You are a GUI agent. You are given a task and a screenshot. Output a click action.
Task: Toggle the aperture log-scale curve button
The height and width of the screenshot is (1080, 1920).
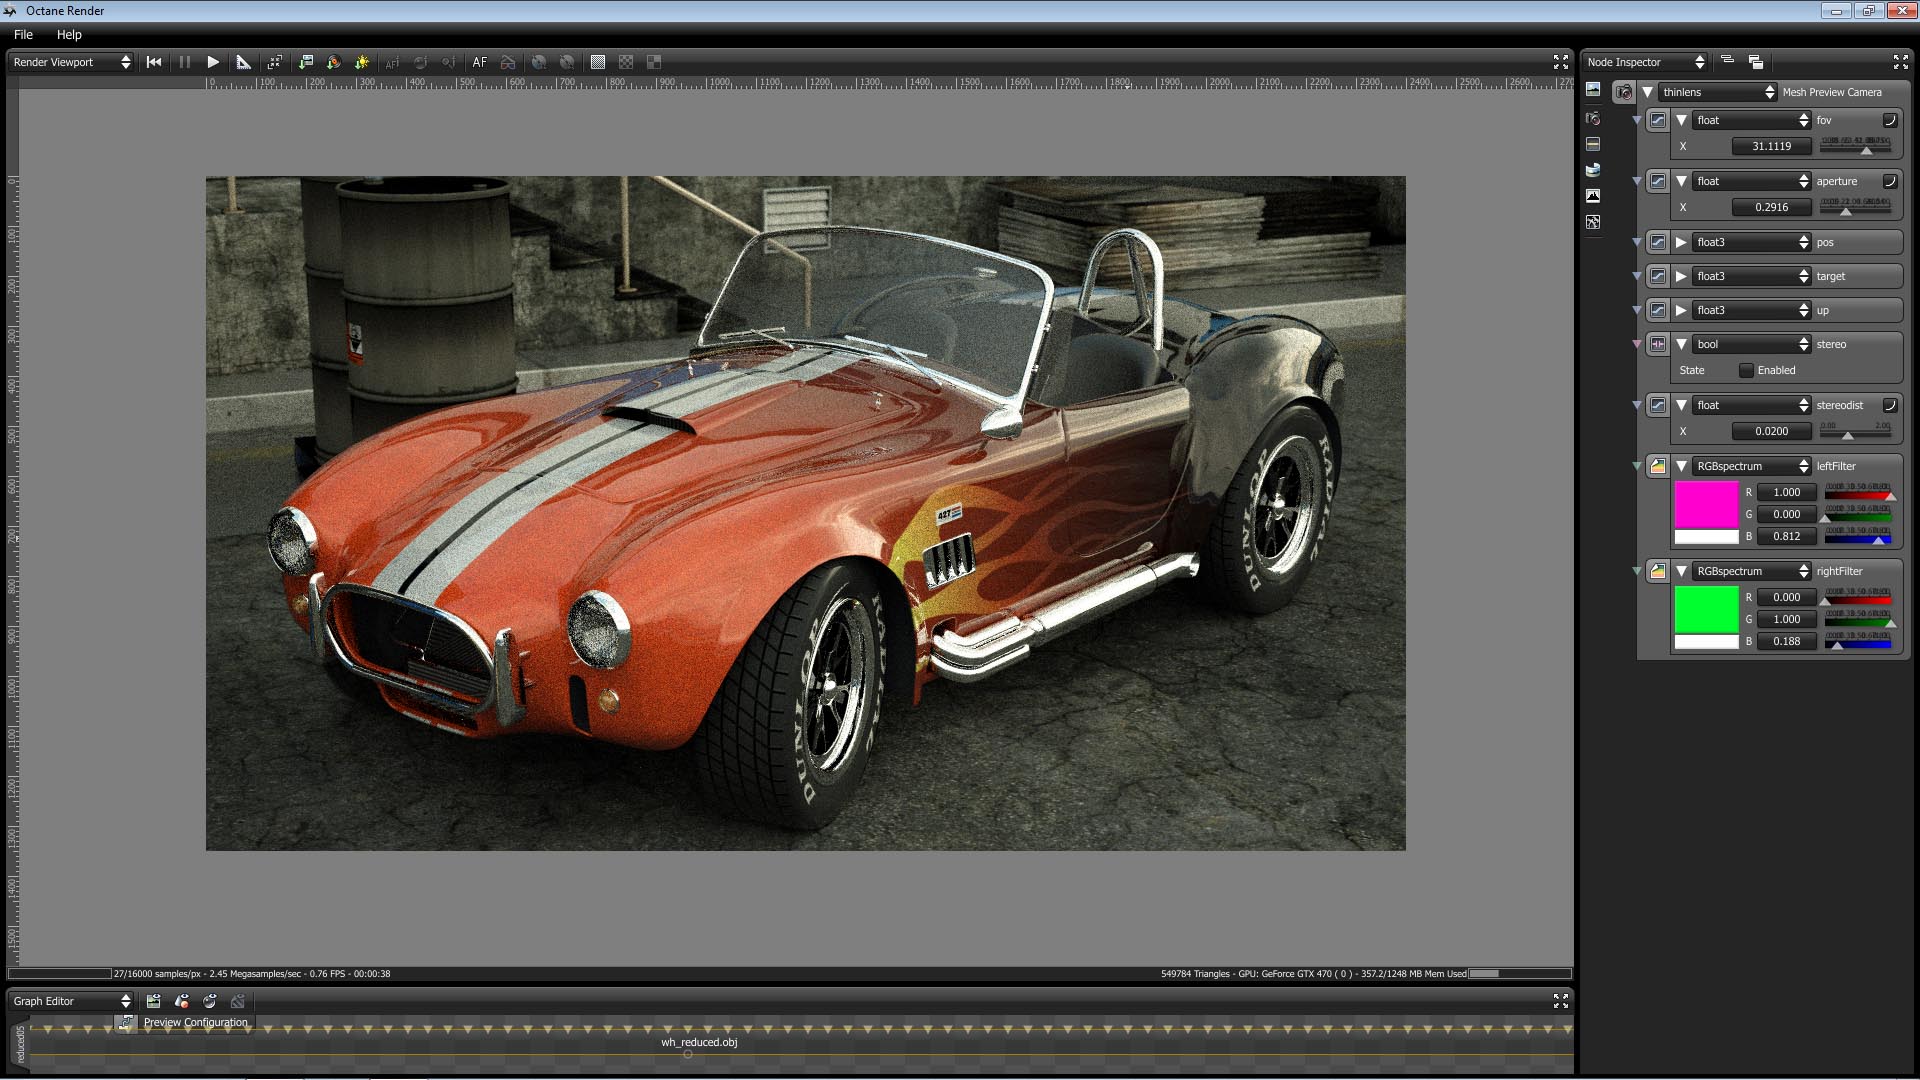(1890, 181)
